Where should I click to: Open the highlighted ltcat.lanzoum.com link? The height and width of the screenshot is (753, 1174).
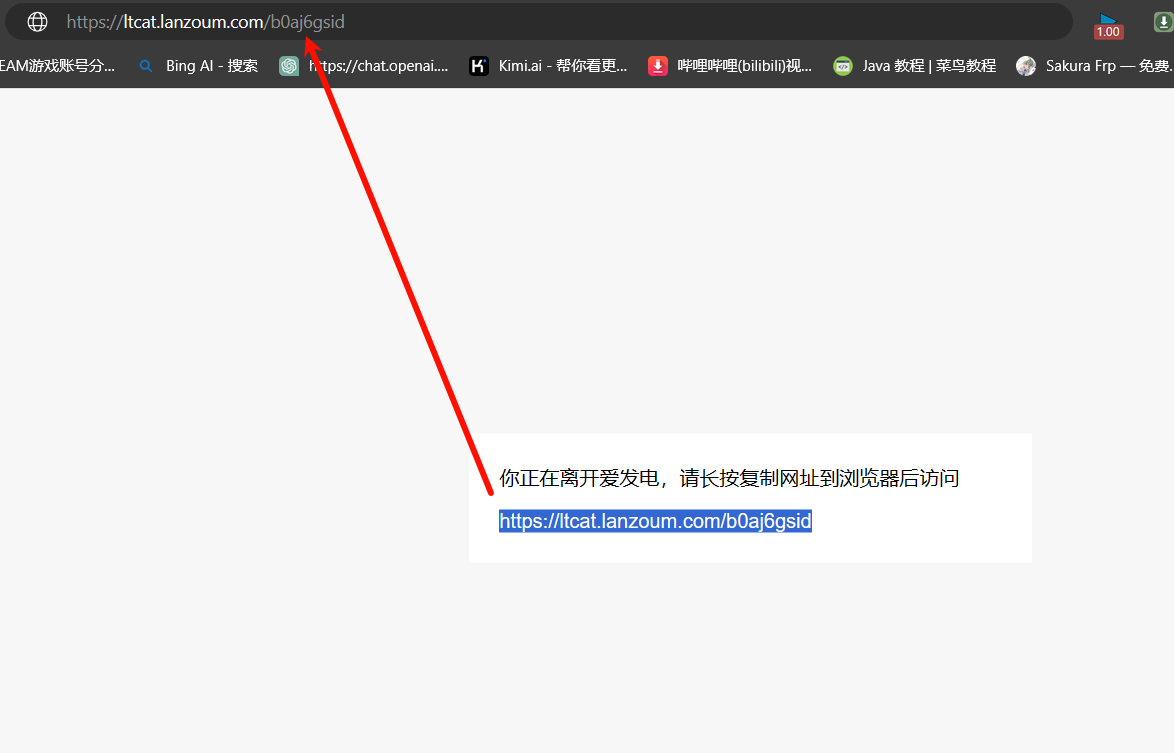pyautogui.click(x=655, y=520)
